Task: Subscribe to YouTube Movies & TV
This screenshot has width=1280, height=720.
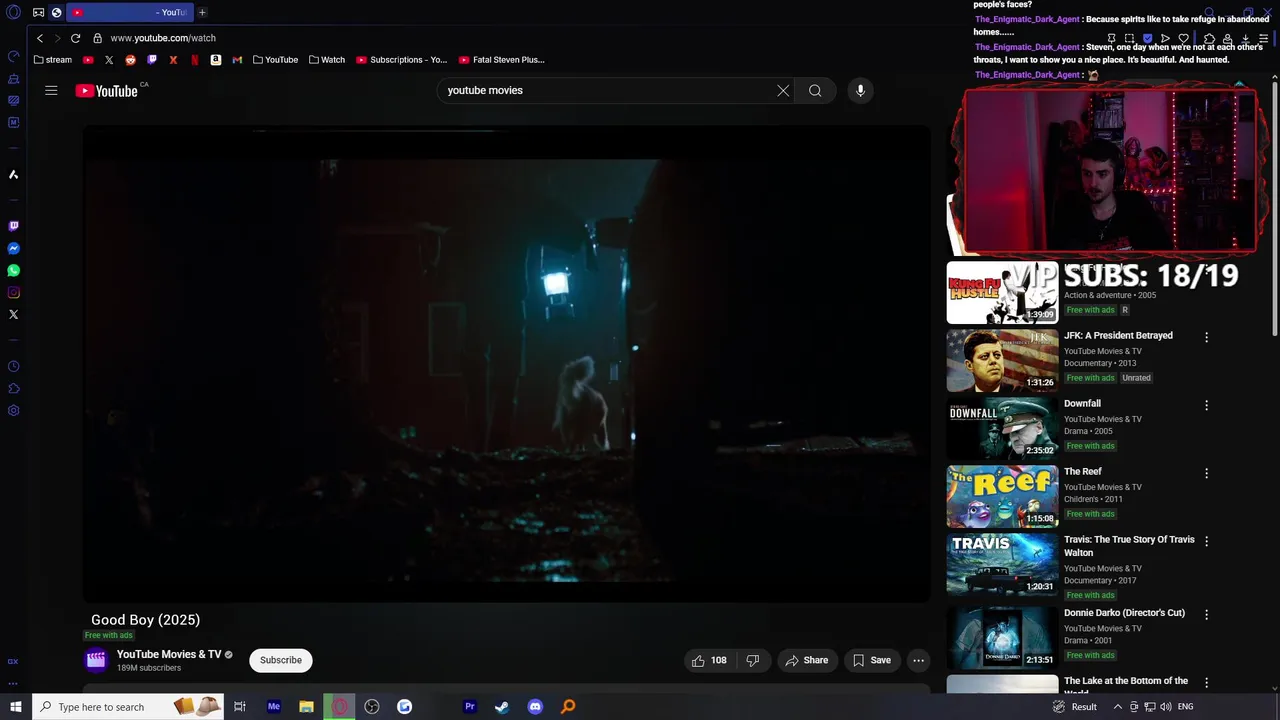Action: tap(281, 660)
